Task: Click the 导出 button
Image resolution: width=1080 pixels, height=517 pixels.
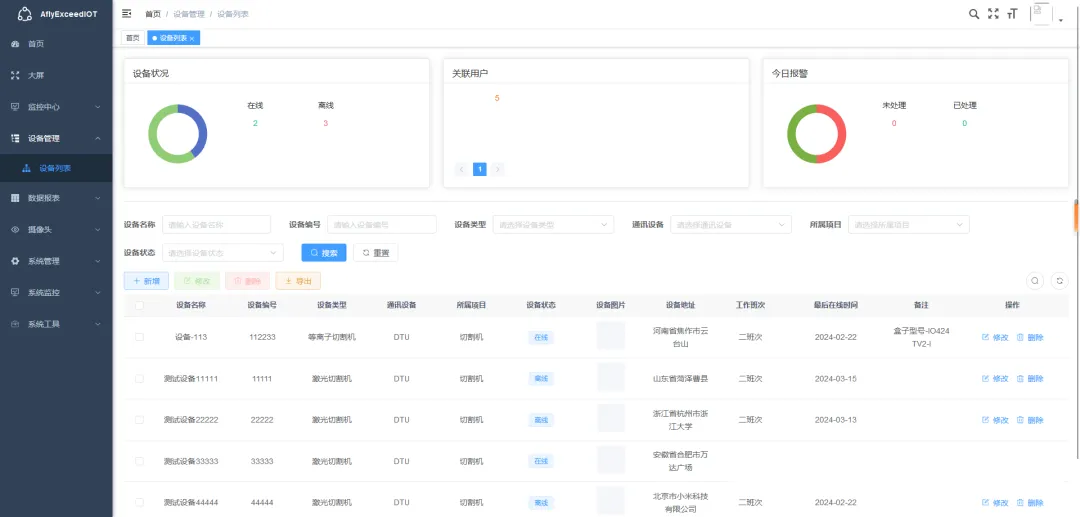Action: (298, 281)
